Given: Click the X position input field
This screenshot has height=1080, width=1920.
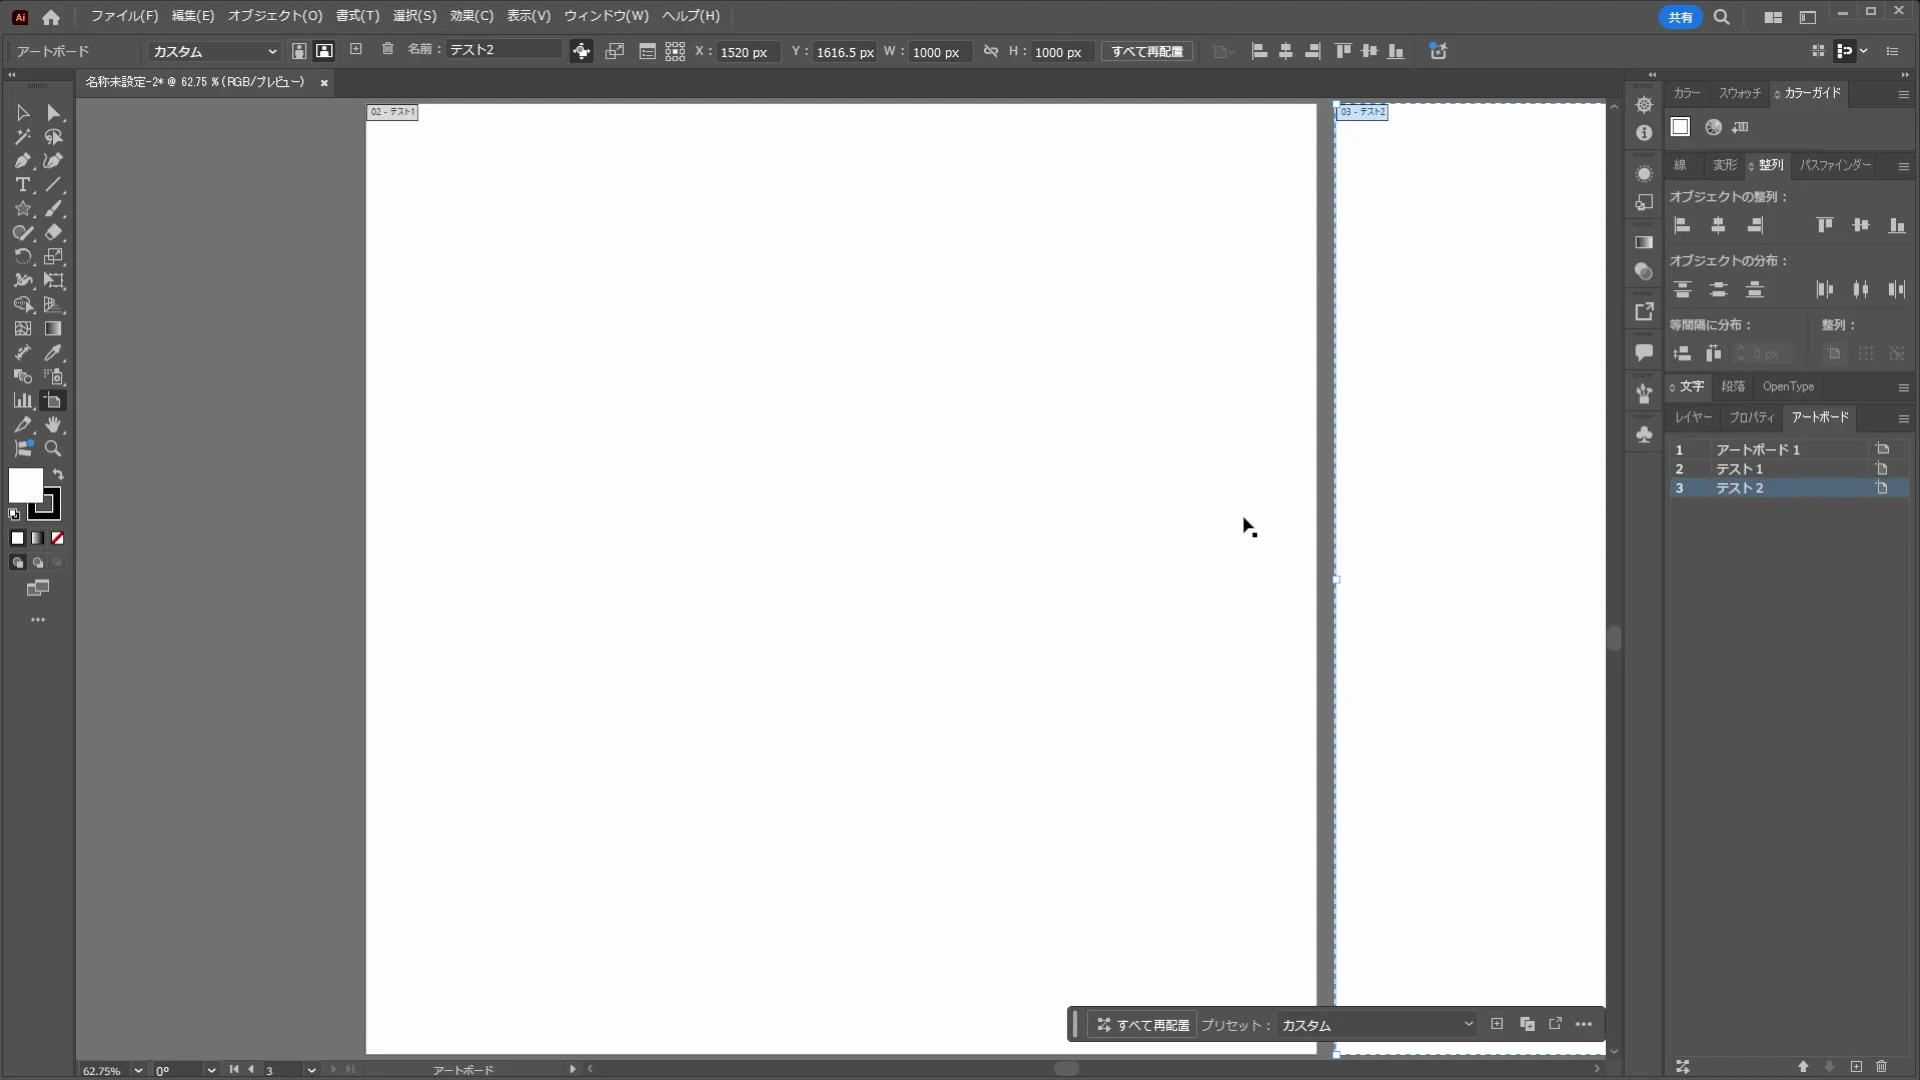Looking at the screenshot, I should 746,52.
